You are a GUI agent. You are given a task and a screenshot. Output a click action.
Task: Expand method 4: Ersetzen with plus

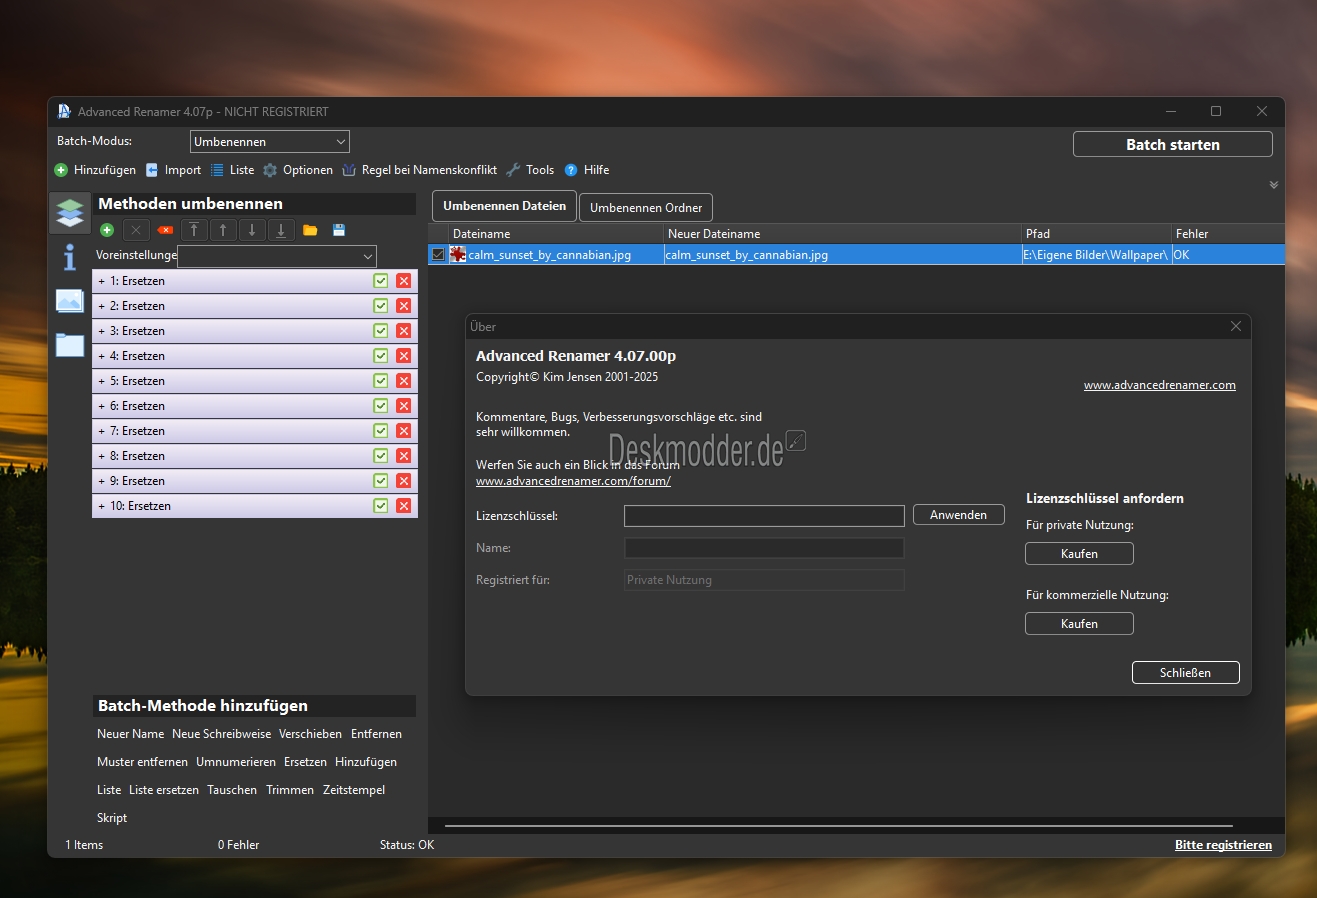[x=102, y=356]
